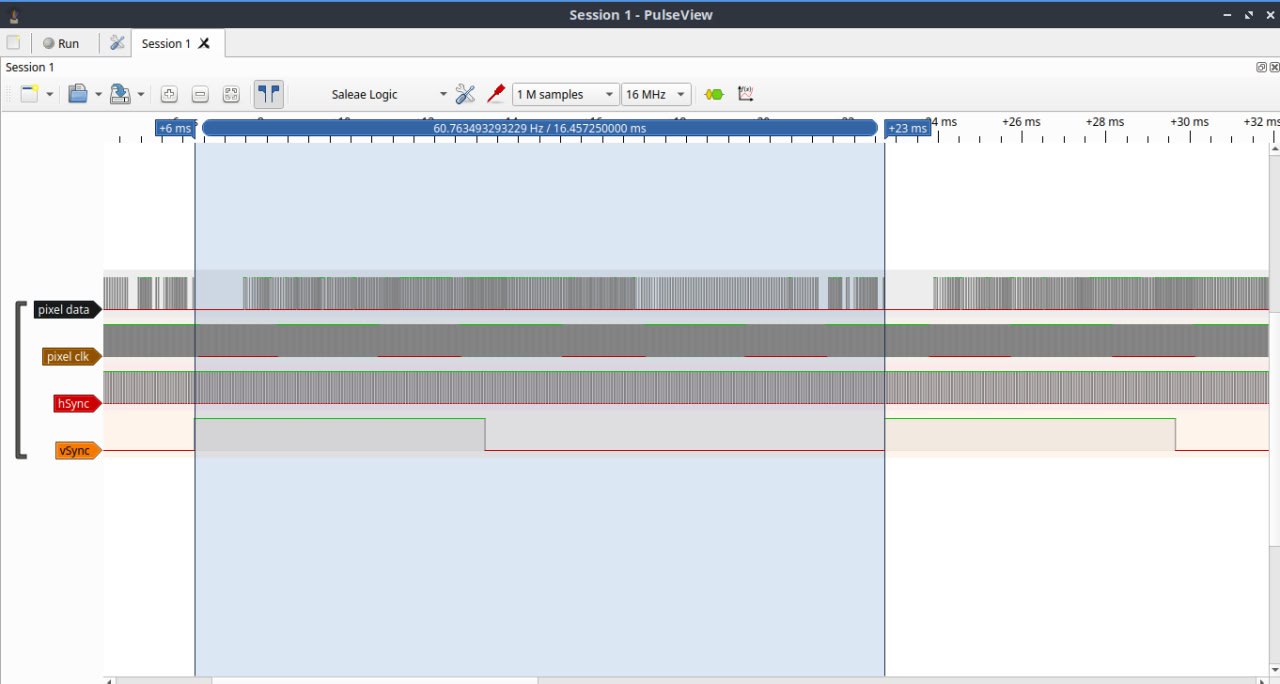Select the hSync channel label
This screenshot has height=684, width=1280.
(x=74, y=404)
